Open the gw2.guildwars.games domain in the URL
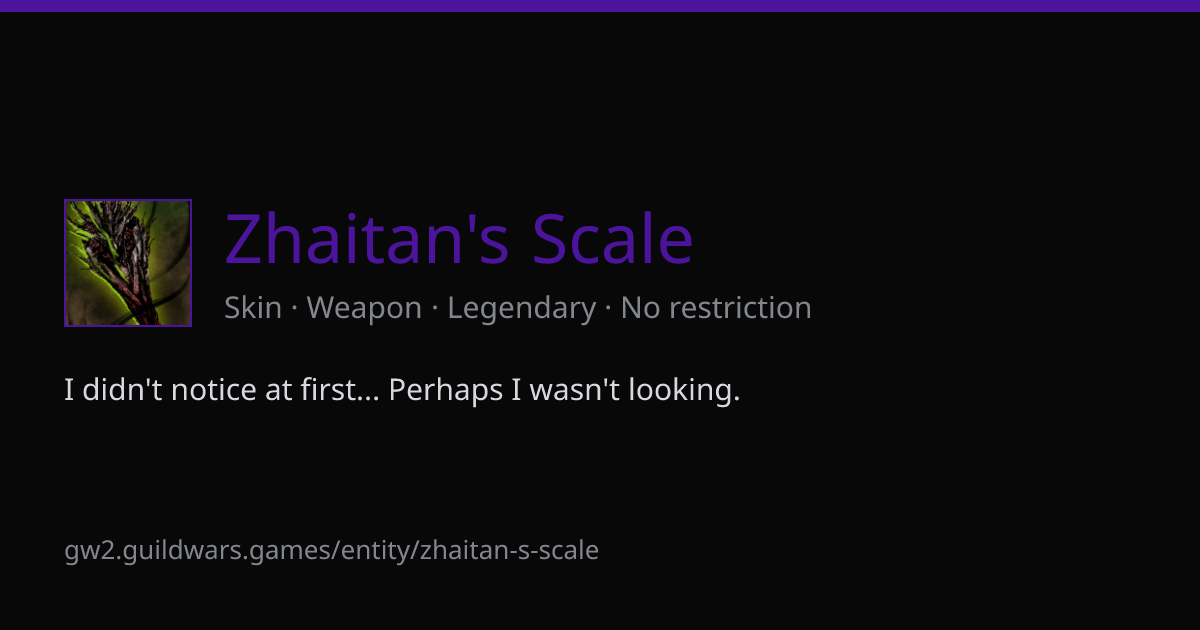 pos(198,550)
